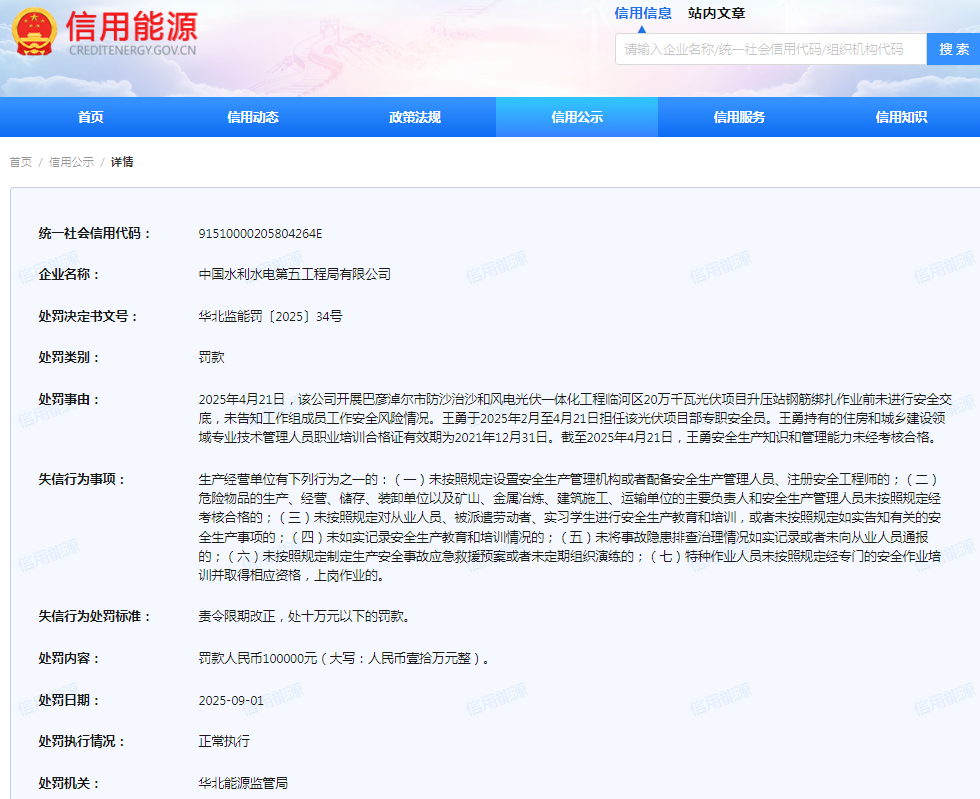Open the 信用知识 navigation item
The image size is (980, 799).
(901, 117)
